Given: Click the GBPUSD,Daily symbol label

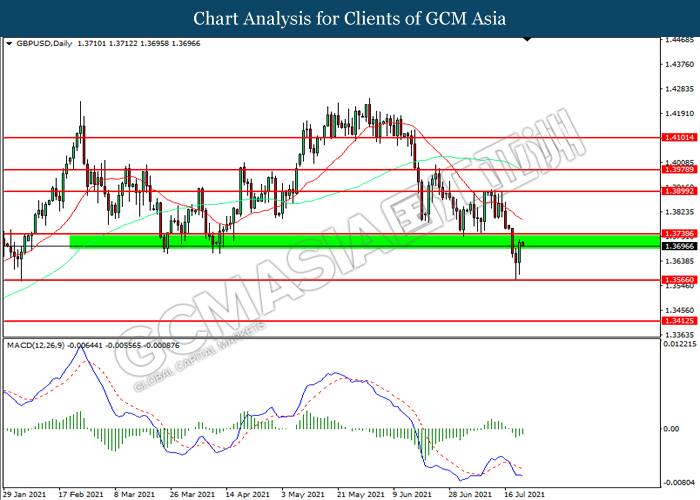Looking at the screenshot, I should click(44, 44).
